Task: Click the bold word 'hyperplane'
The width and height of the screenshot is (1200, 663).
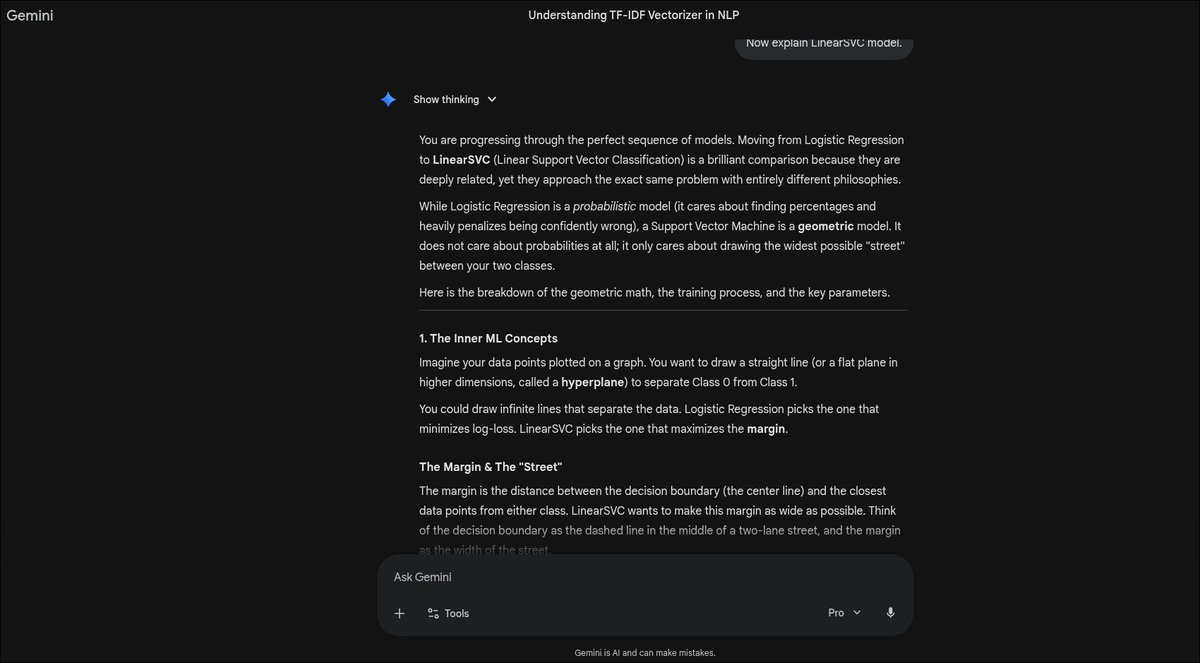Action: pyautogui.click(x=593, y=382)
